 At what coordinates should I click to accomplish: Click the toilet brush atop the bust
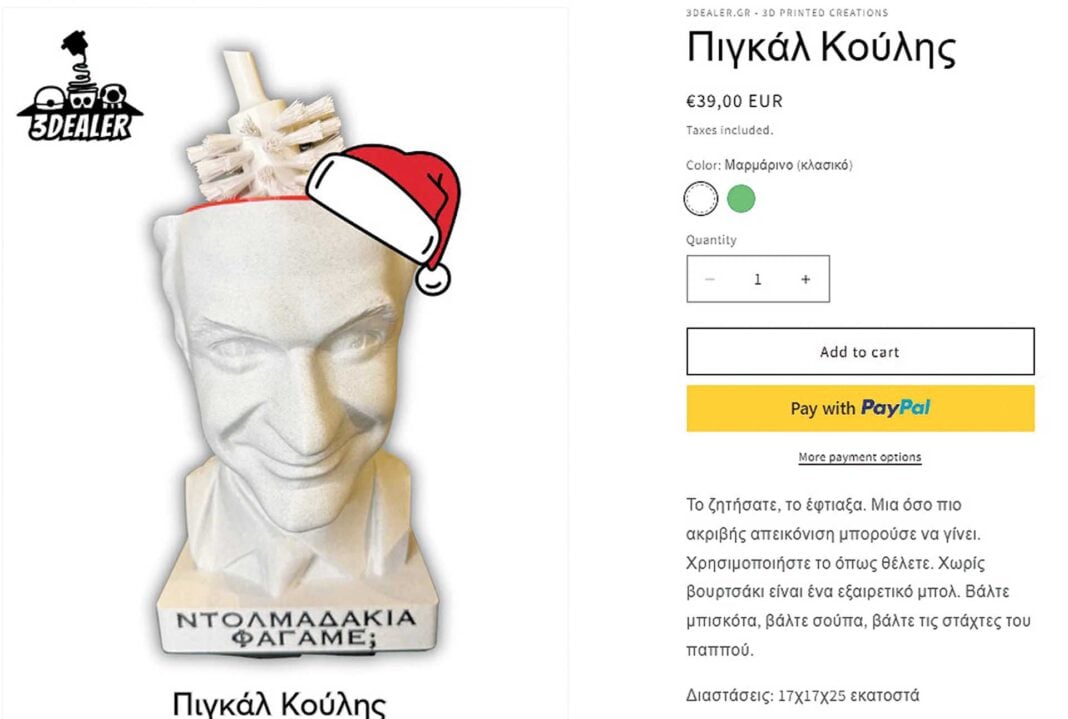[264, 133]
